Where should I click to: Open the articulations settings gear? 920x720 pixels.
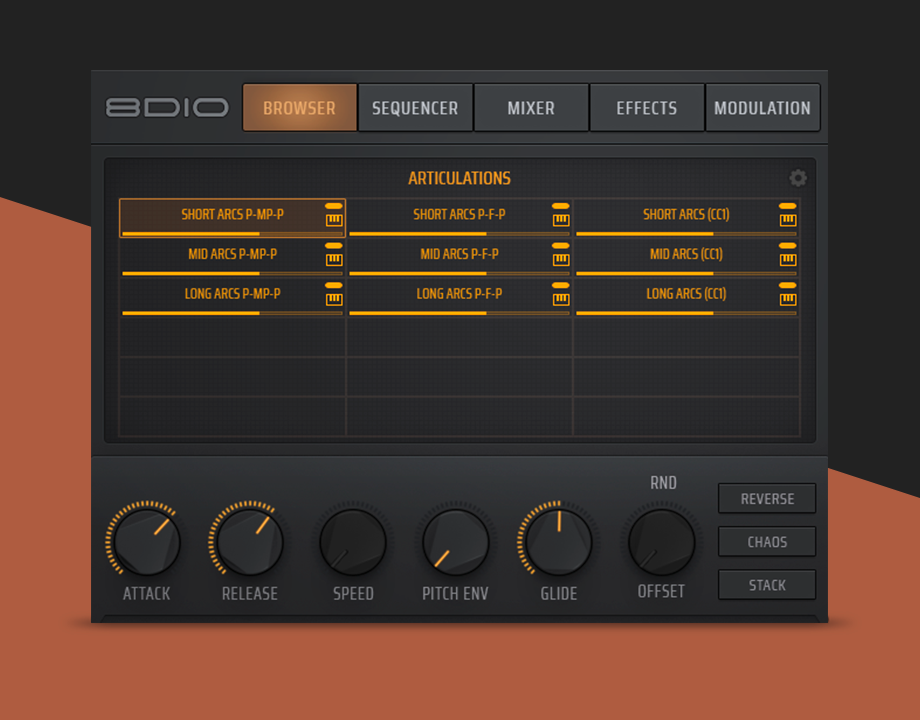point(797,178)
